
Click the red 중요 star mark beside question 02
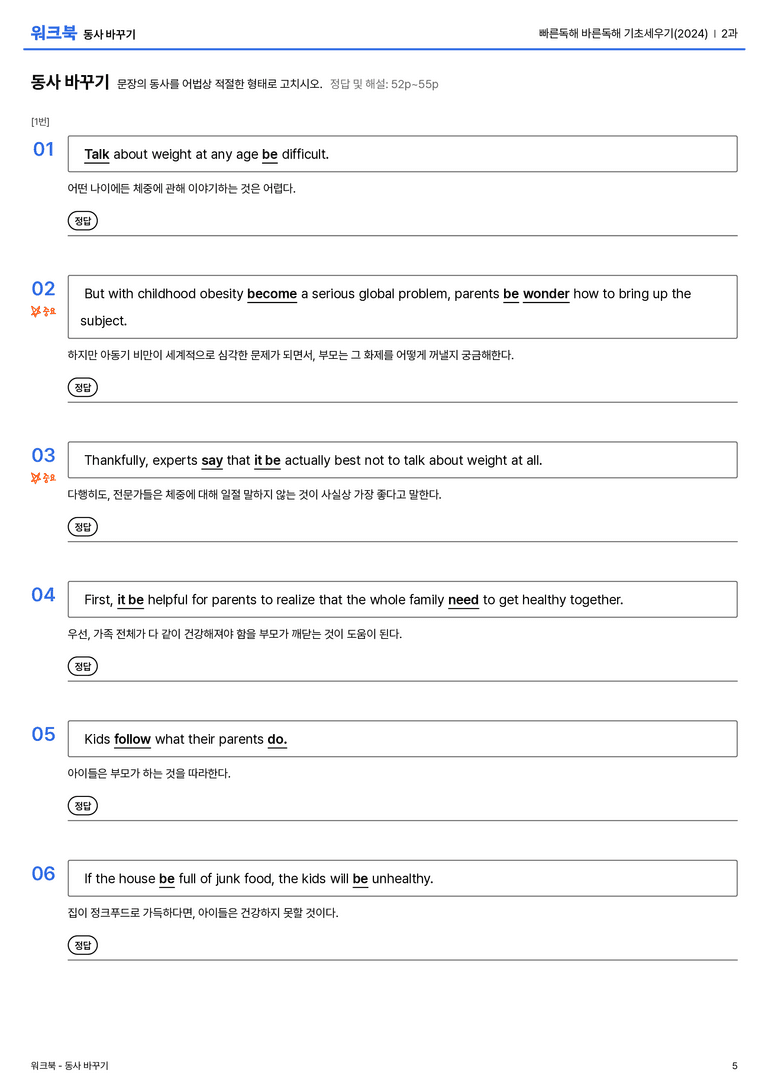coord(43,311)
